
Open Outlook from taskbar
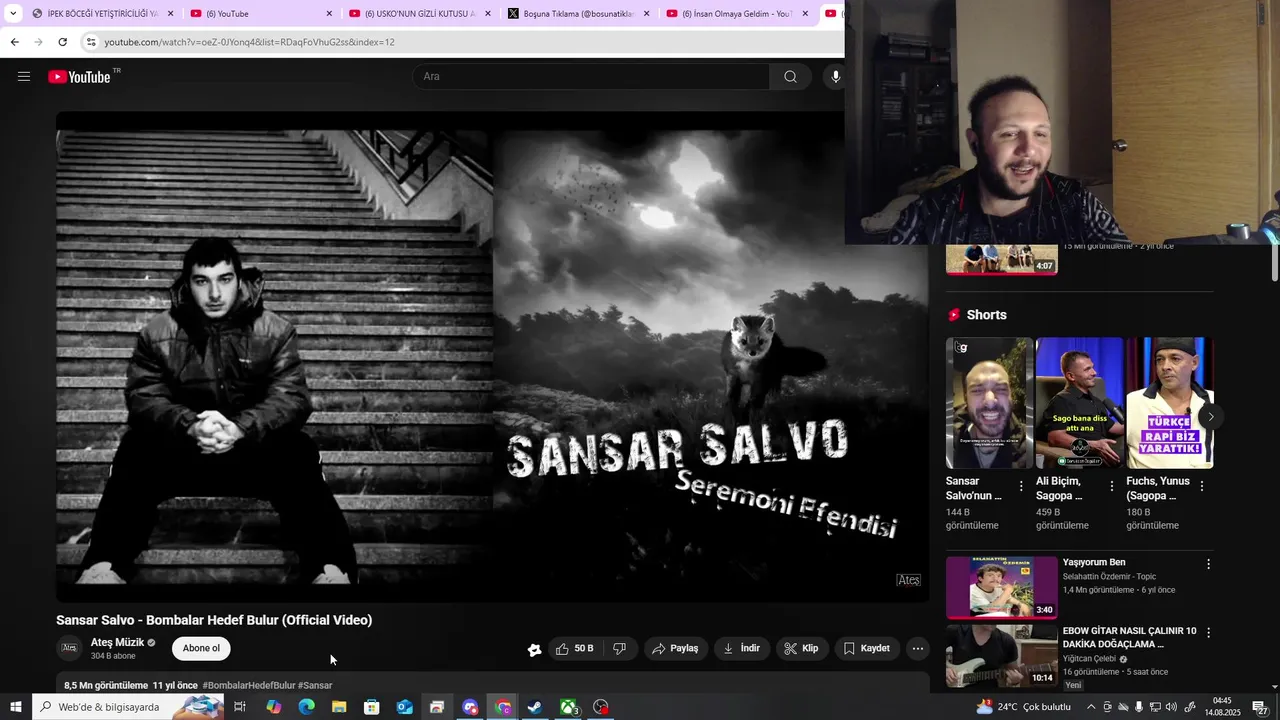404,707
